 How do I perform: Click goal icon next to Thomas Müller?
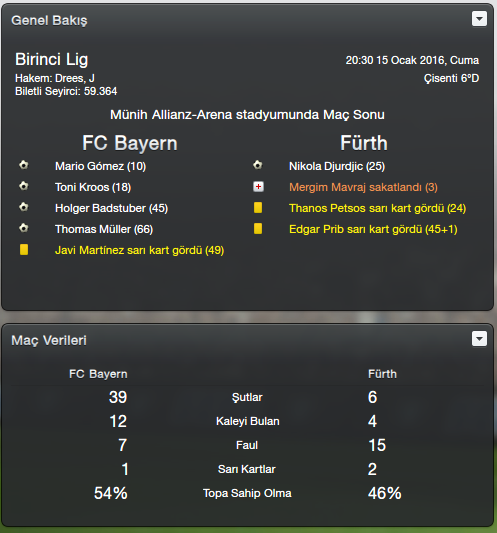coord(24,228)
